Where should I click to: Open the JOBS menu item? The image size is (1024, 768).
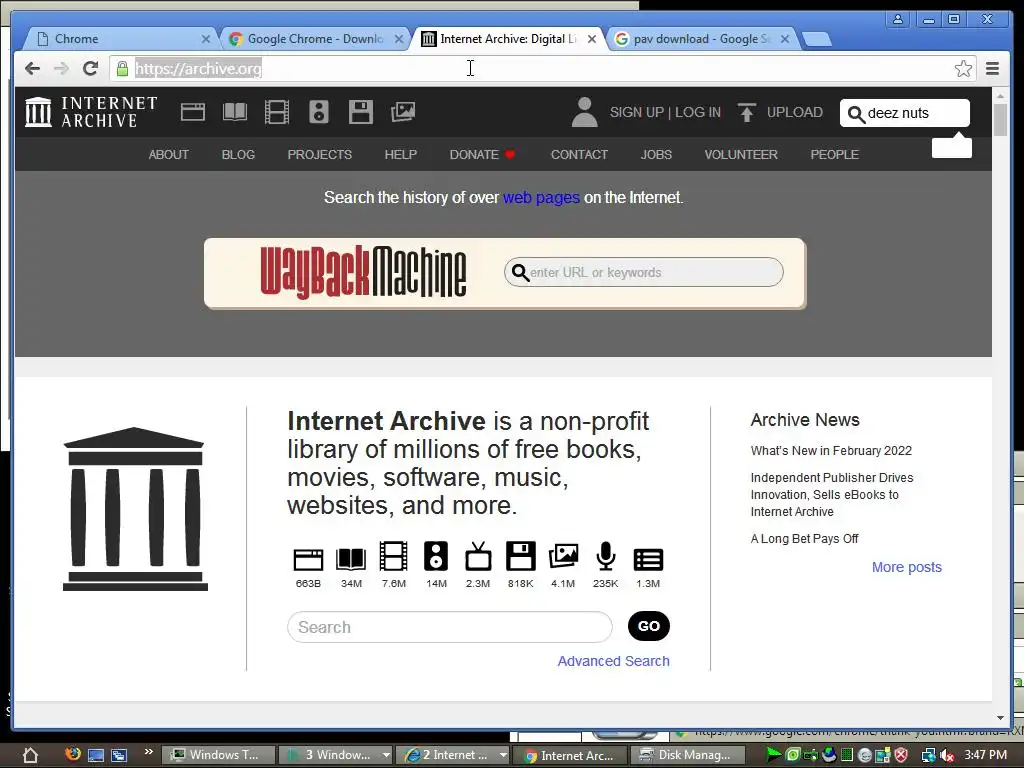tap(656, 155)
